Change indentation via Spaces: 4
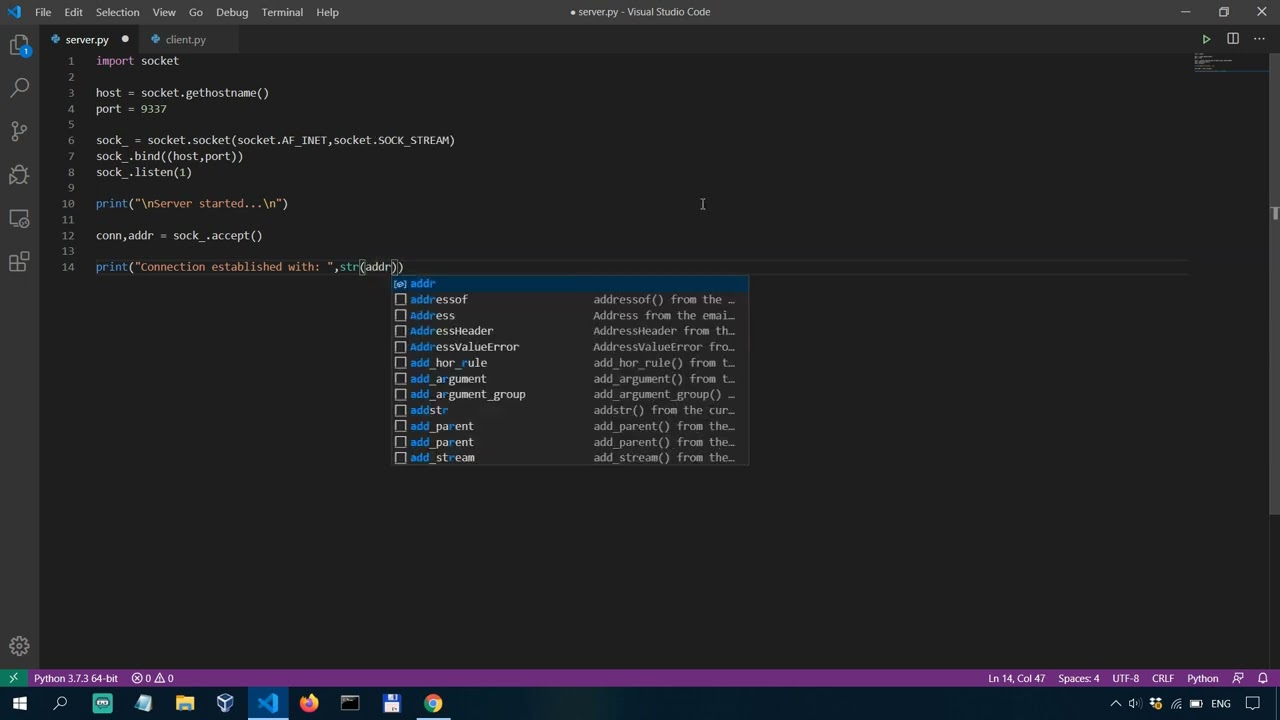 click(x=1078, y=678)
